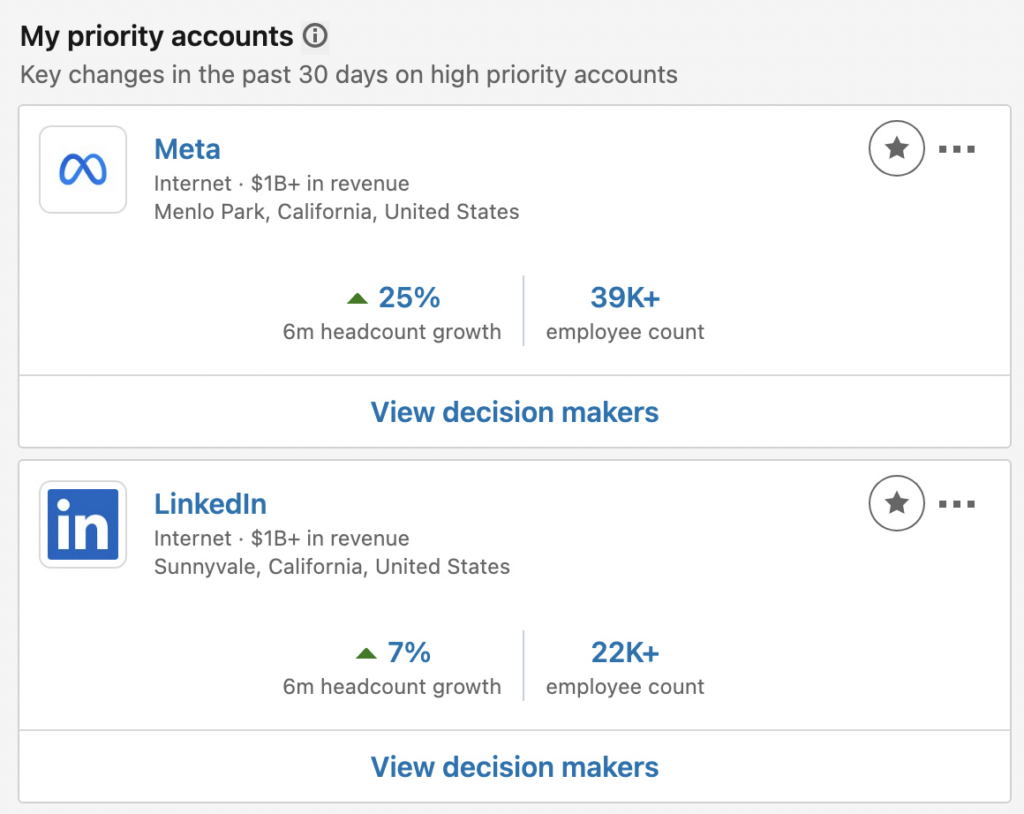Viewport: 1024px width, 814px height.
Task: Unsave the LinkedIn account via its star toggle
Action: 896,503
